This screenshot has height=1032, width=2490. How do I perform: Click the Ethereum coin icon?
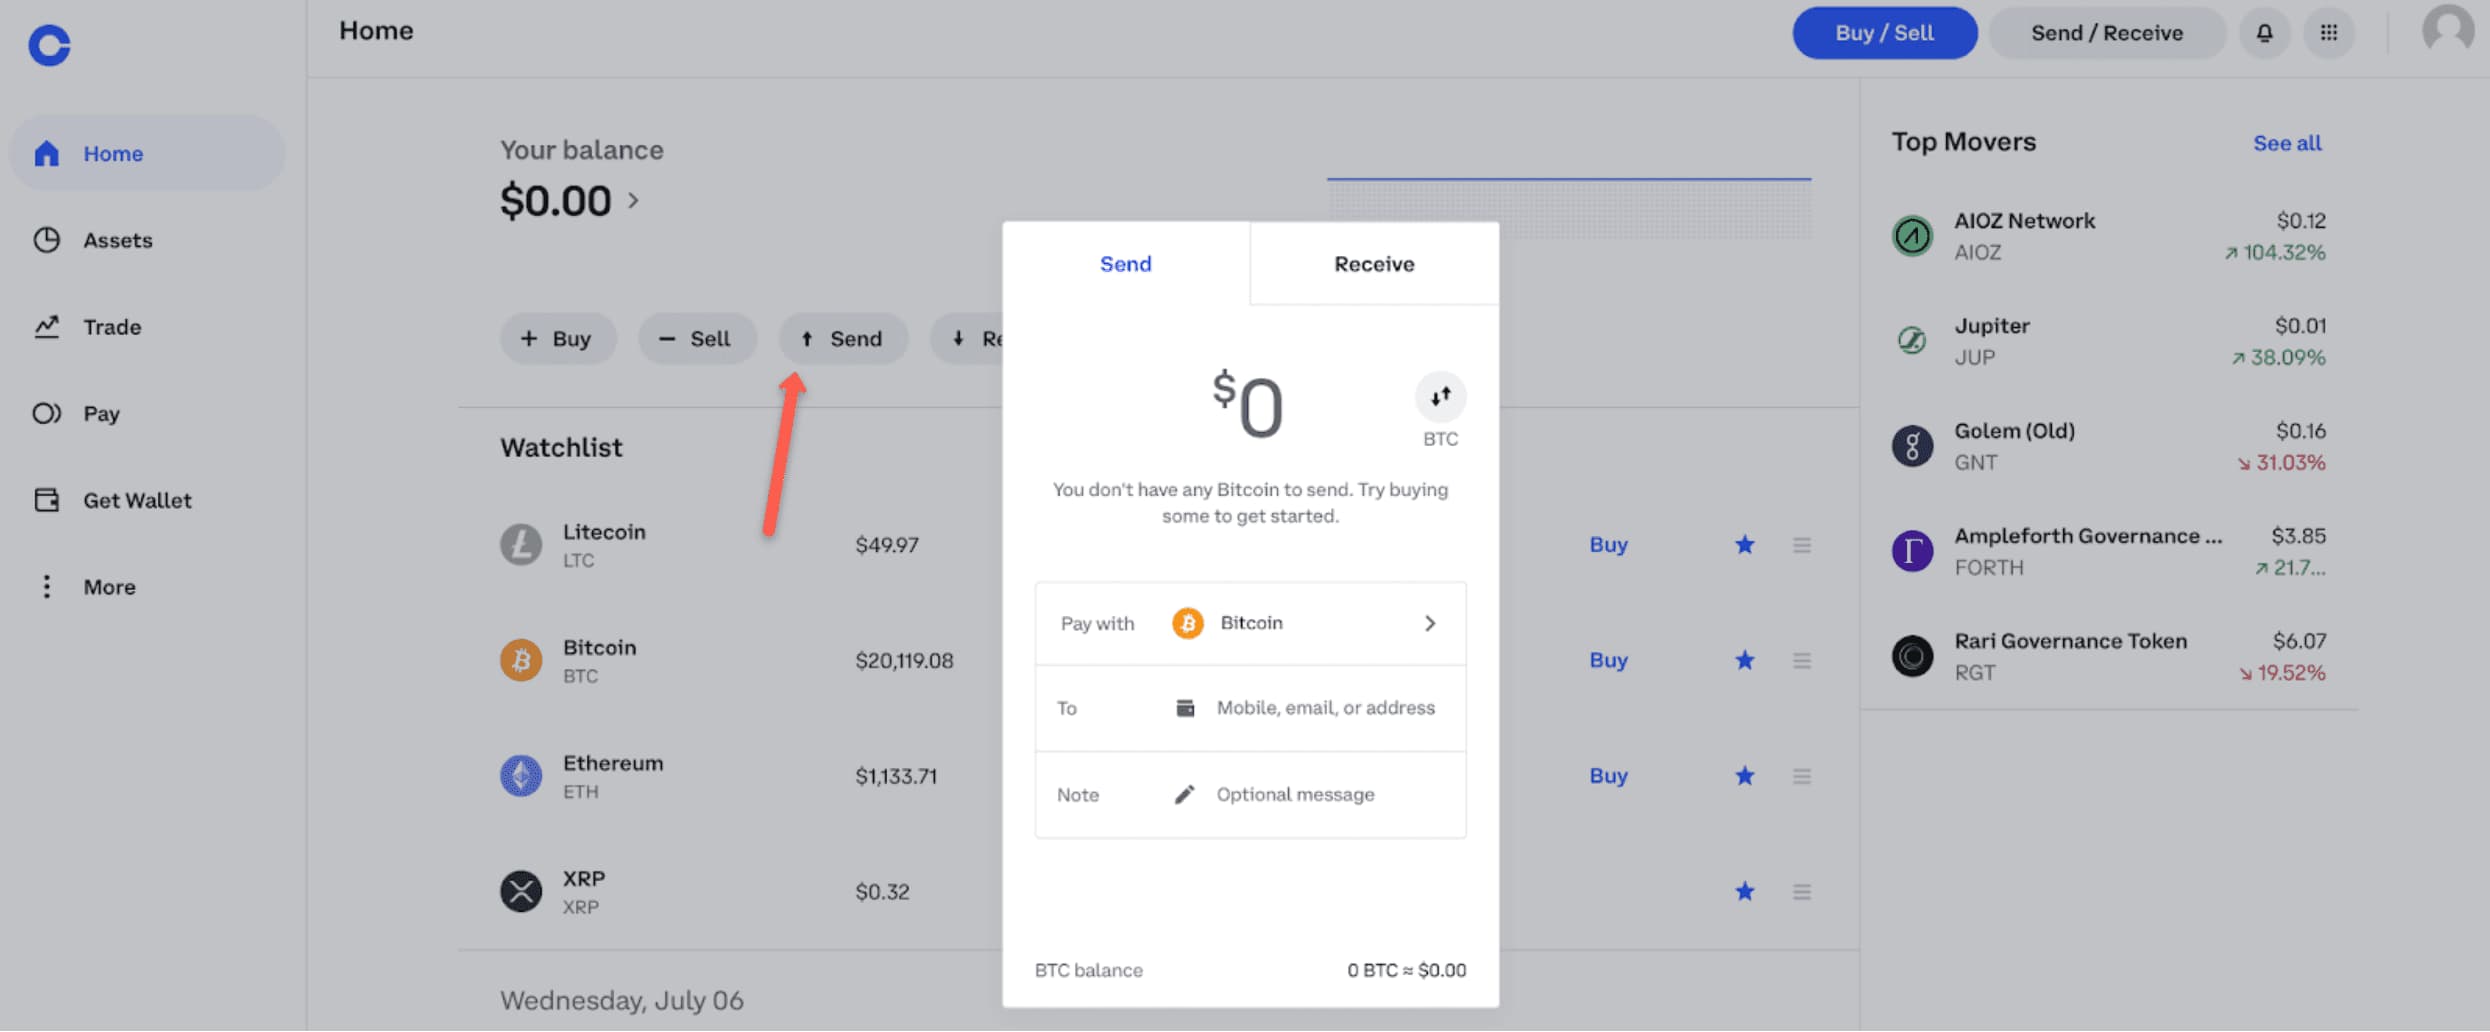[x=521, y=776]
